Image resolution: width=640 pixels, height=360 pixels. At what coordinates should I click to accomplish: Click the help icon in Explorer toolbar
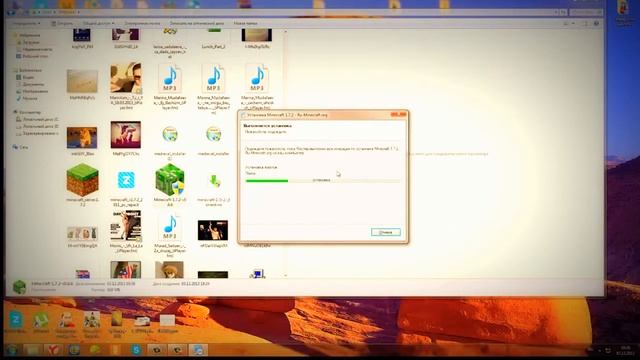(x=596, y=24)
